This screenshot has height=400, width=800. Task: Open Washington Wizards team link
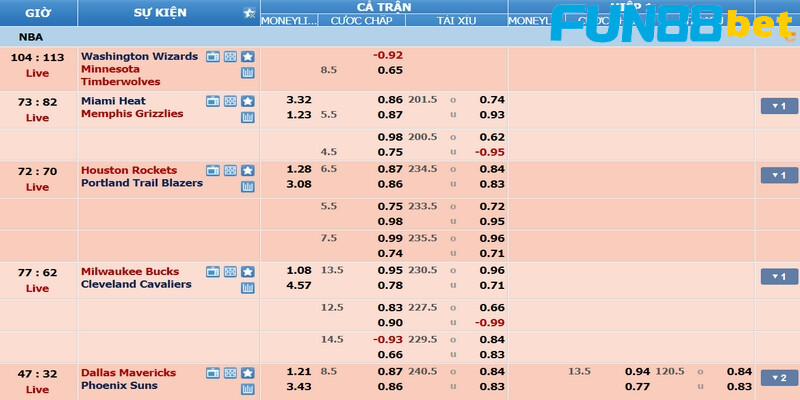pyautogui.click(x=139, y=56)
